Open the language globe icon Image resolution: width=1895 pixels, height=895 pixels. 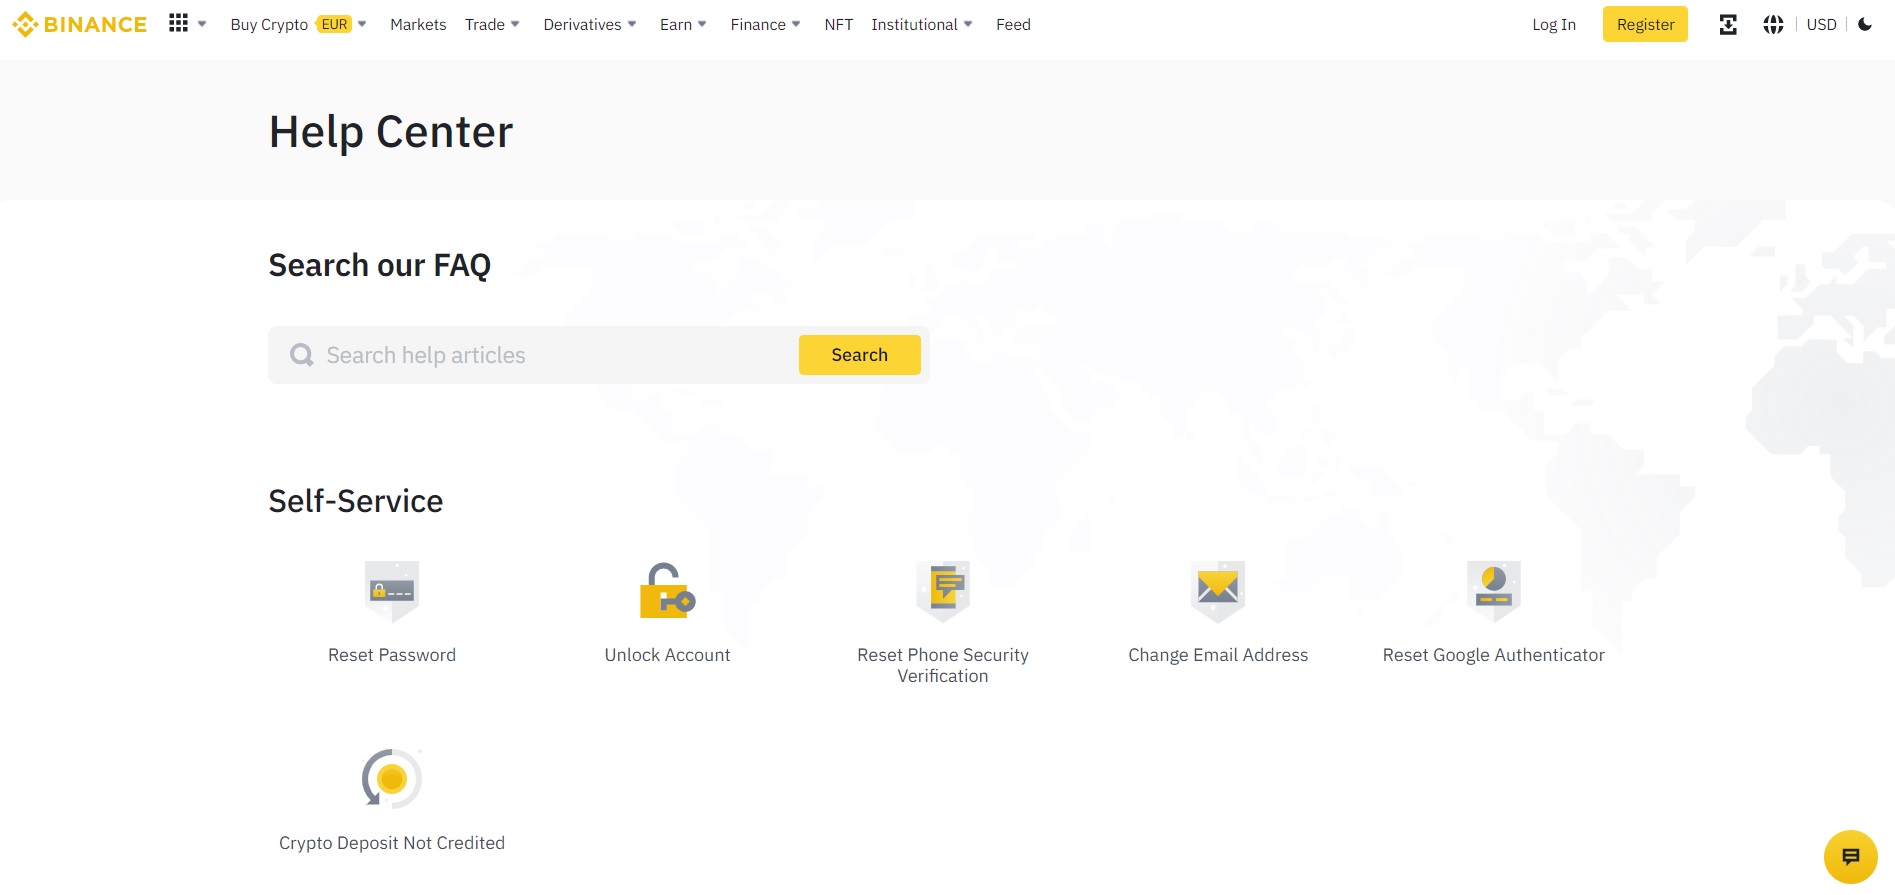(1773, 24)
